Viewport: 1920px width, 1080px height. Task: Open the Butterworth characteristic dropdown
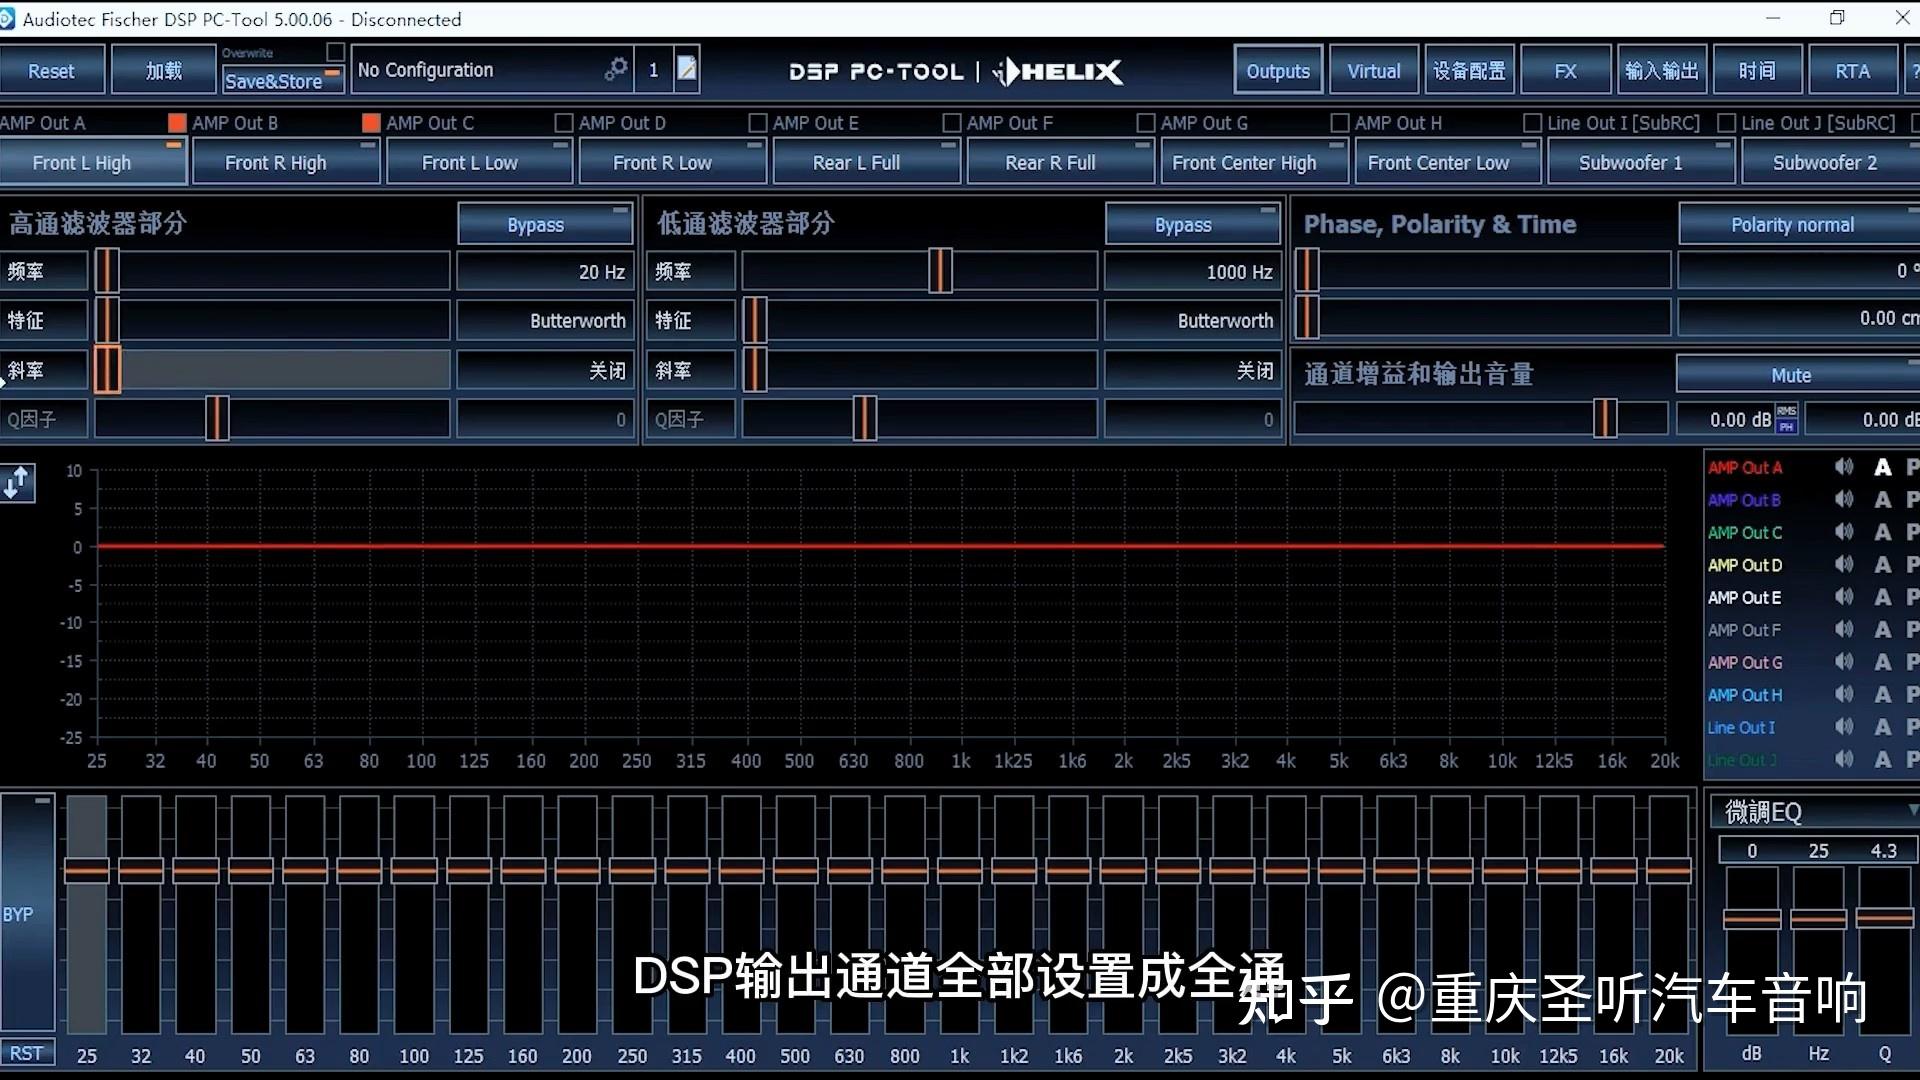click(x=545, y=320)
